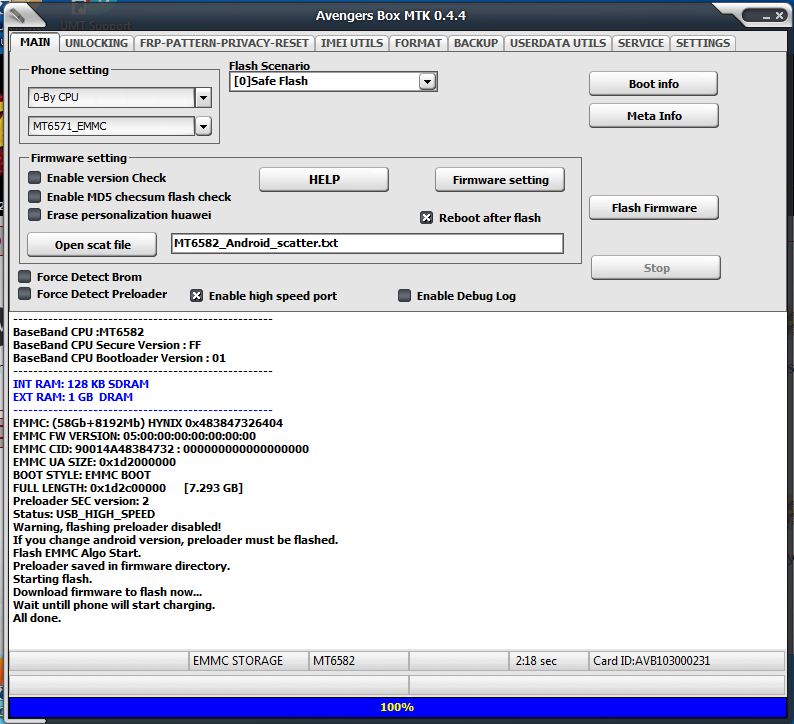The width and height of the screenshot is (794, 724).
Task: Click the EXT RAM: 1 GB DRAM line
Action: [73, 397]
